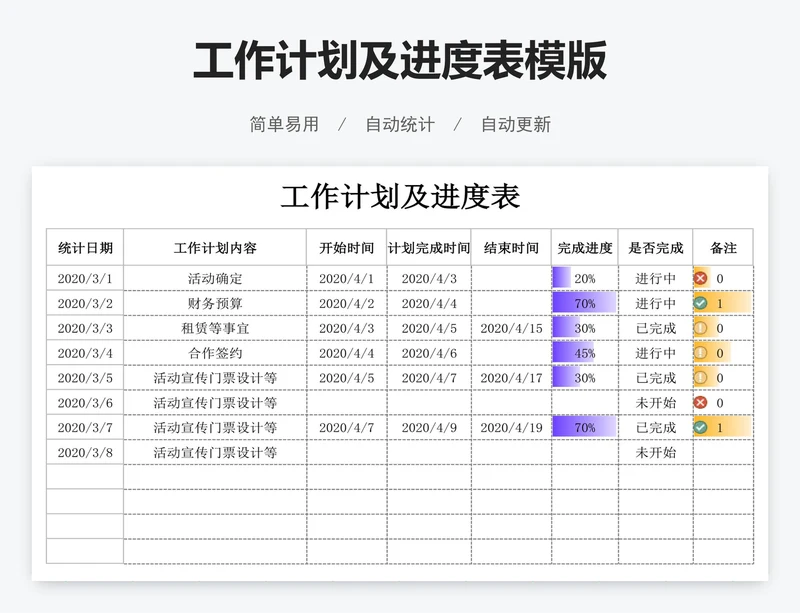
Task: Select the planned completion 2020/4/6 for 合作签约
Action: (429, 353)
